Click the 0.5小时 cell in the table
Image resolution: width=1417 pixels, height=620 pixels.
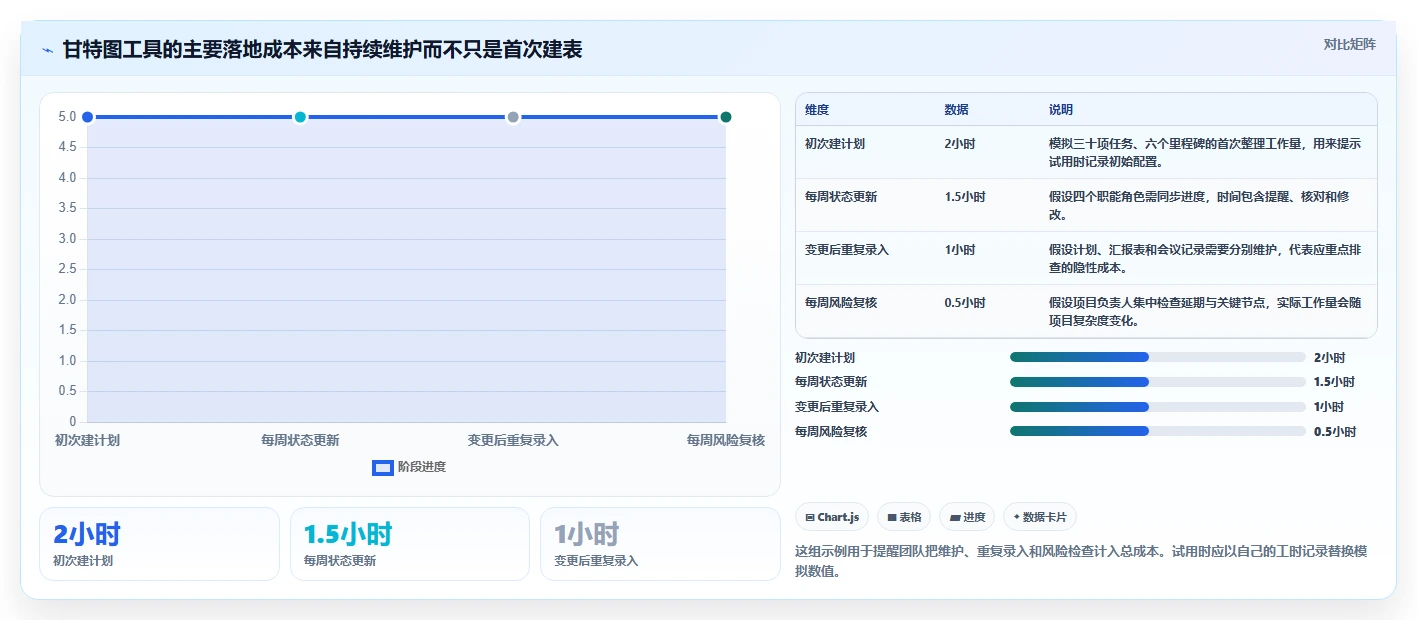point(965,302)
